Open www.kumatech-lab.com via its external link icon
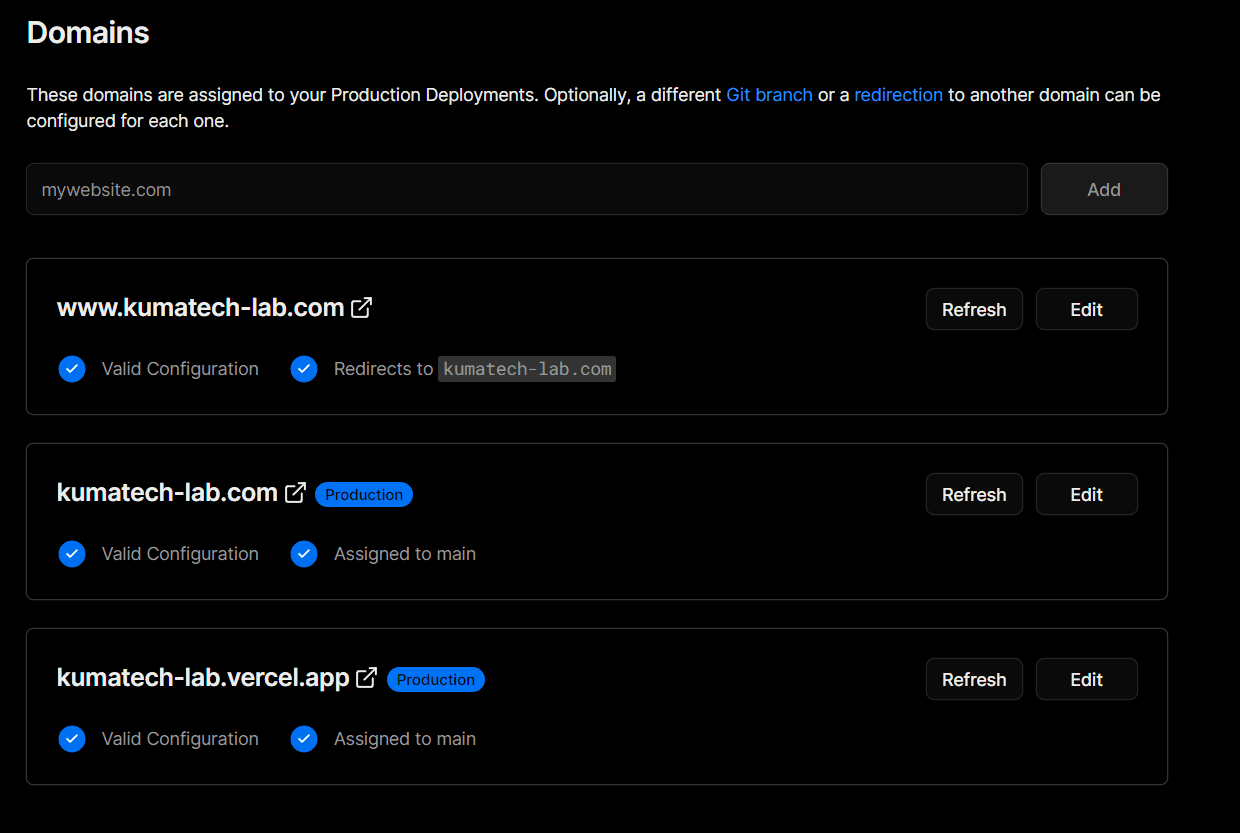Screen dimensions: 1240x833 (x=360, y=308)
